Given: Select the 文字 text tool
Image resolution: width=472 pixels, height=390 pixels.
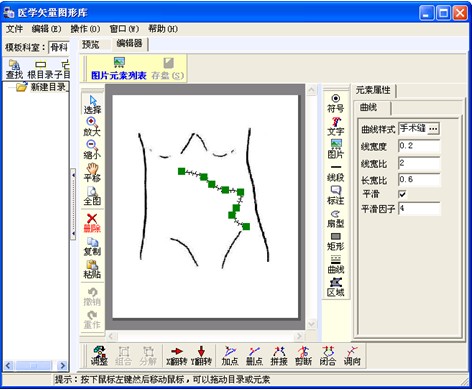Looking at the screenshot, I should pyautogui.click(x=336, y=127).
